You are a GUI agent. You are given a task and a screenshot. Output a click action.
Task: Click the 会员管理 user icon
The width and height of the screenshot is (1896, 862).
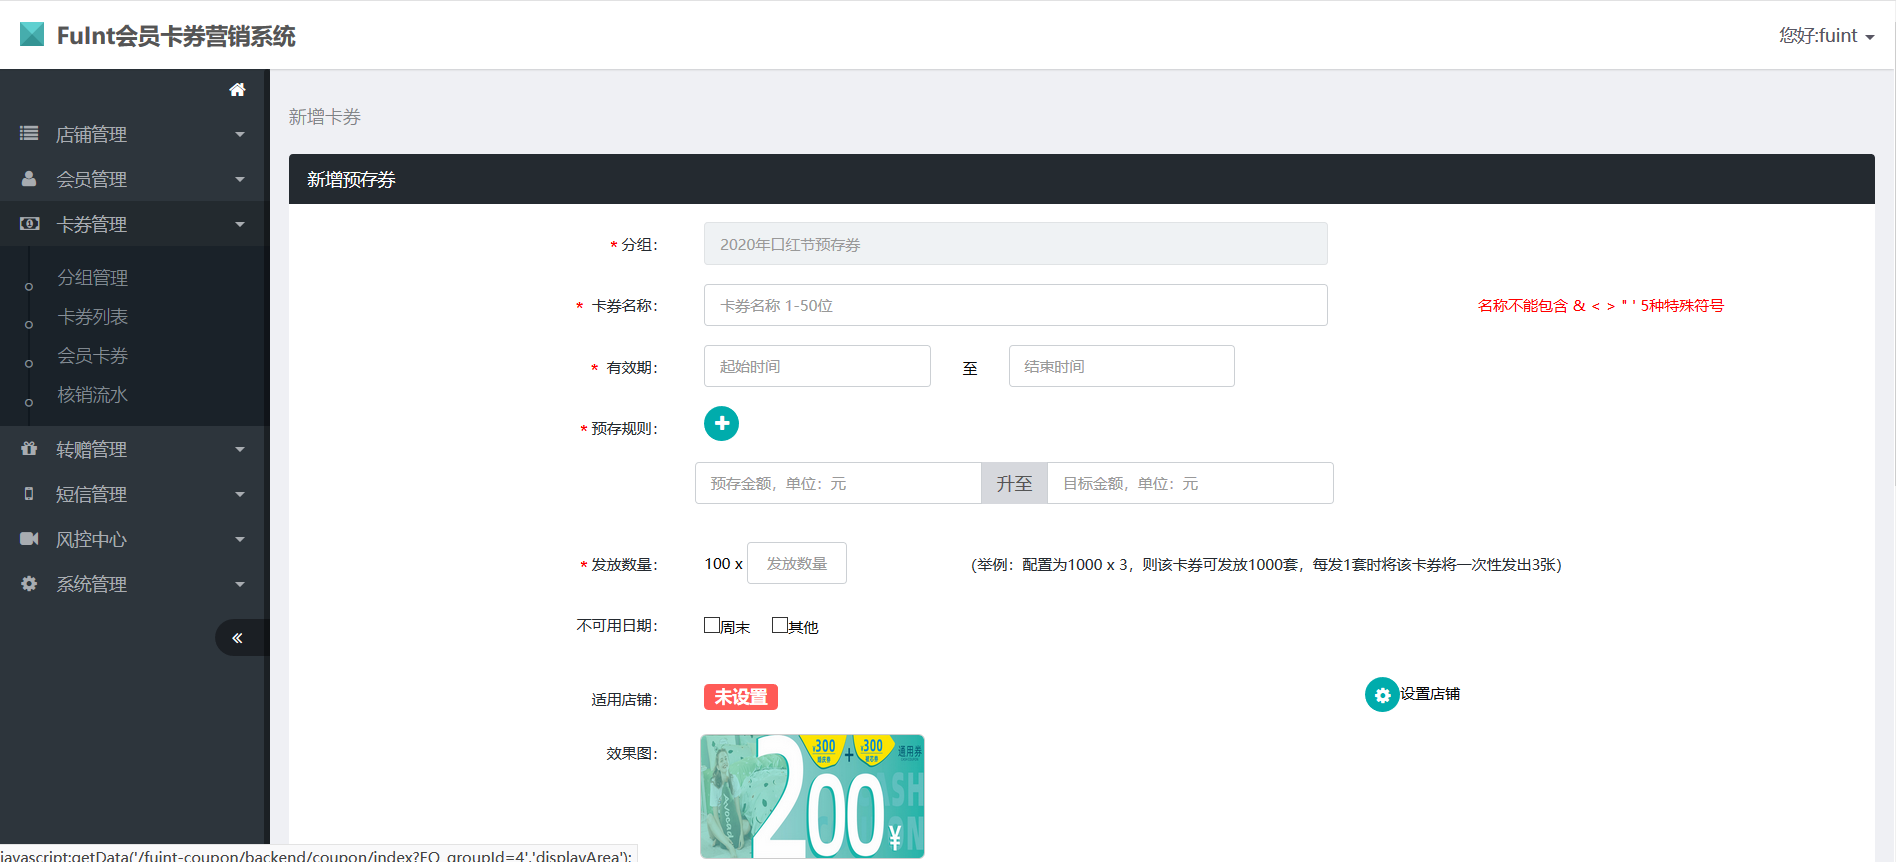tap(29, 179)
